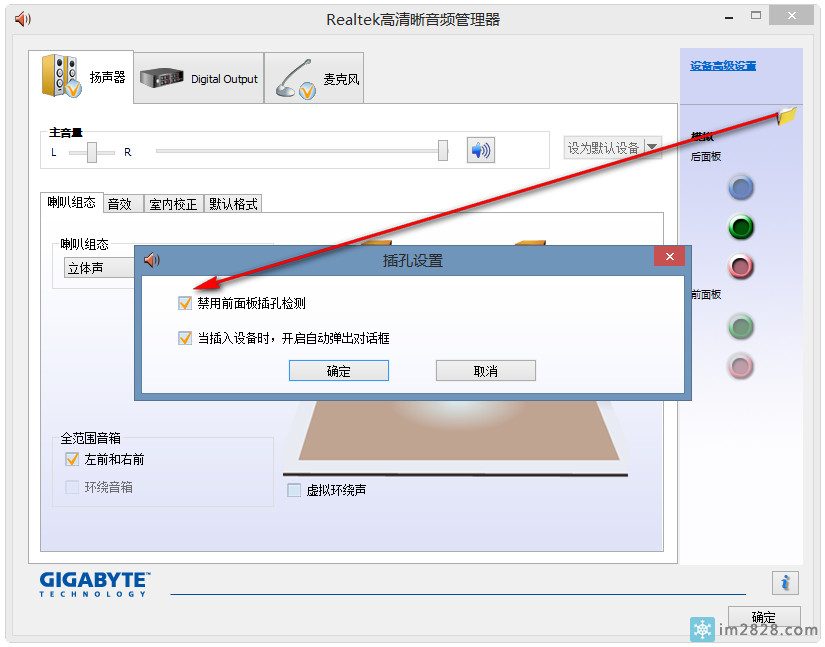Click the green rear panel jack

(x=740, y=227)
